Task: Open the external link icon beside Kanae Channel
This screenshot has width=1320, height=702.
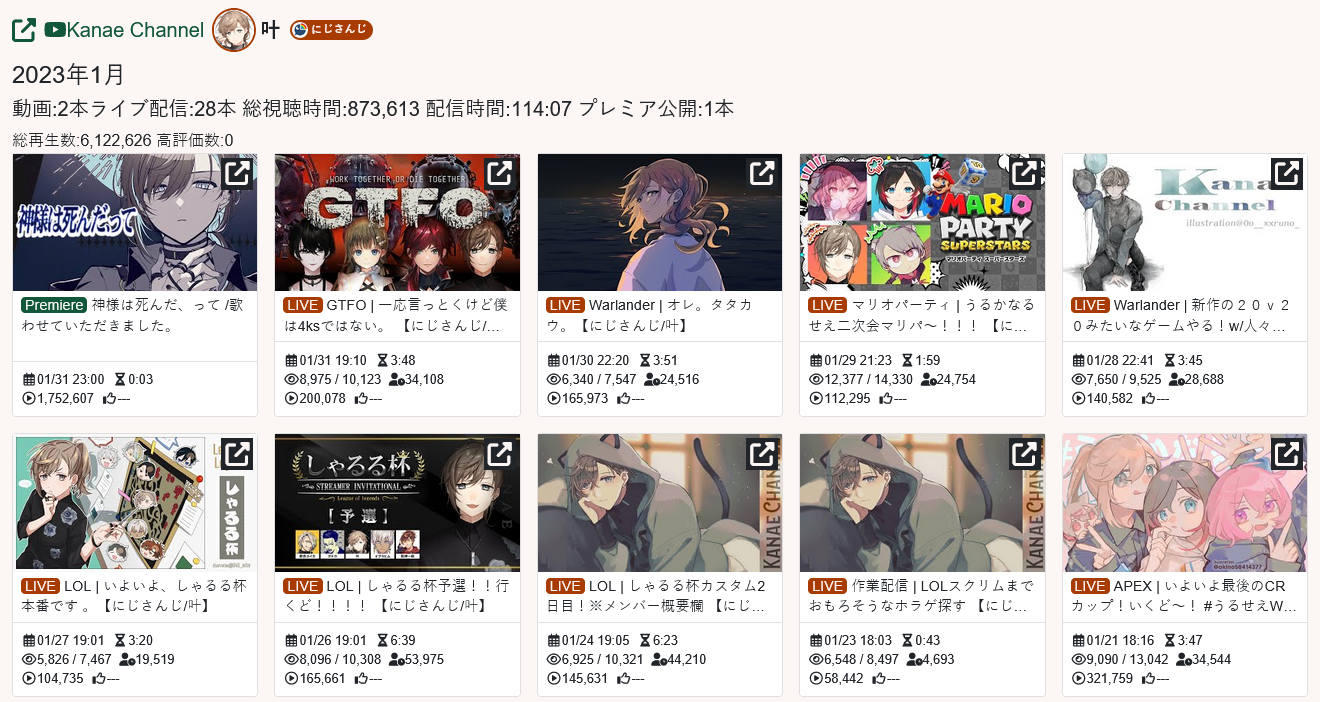Action: (x=24, y=30)
